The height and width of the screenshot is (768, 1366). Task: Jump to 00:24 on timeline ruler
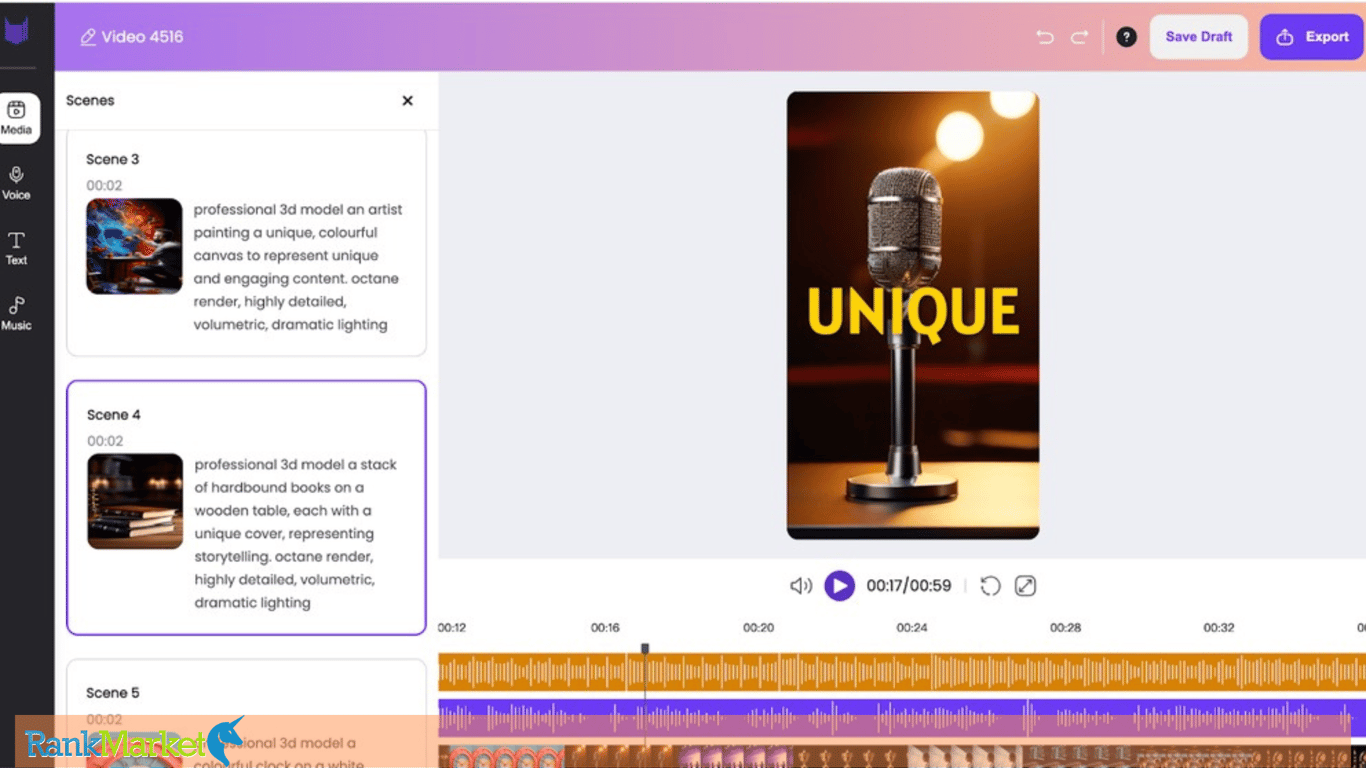click(x=911, y=628)
